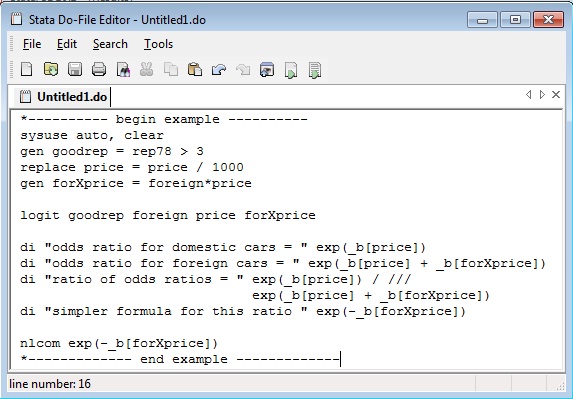This screenshot has width=573, height=399.
Task: Click the Undo arrow icon
Action: (x=219, y=69)
